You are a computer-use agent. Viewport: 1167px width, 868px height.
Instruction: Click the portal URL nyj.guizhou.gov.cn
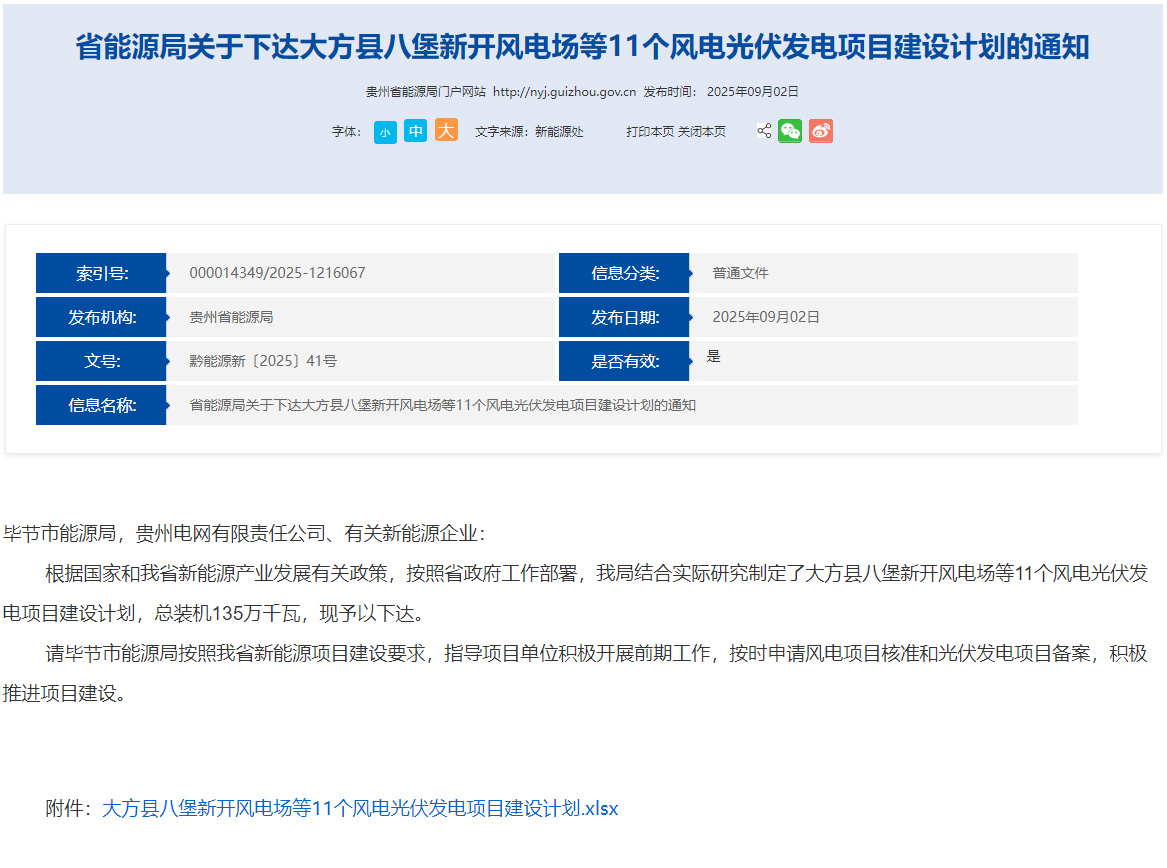tap(564, 92)
